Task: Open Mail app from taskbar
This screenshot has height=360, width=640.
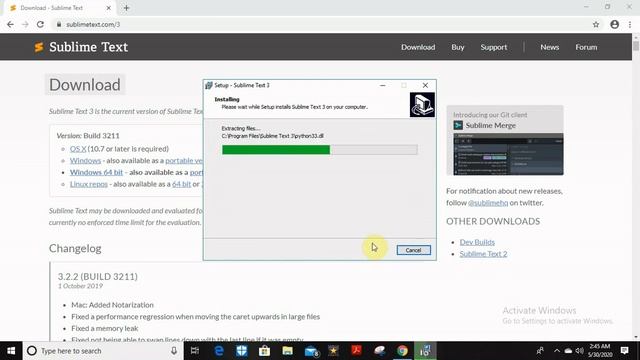Action: coord(311,351)
